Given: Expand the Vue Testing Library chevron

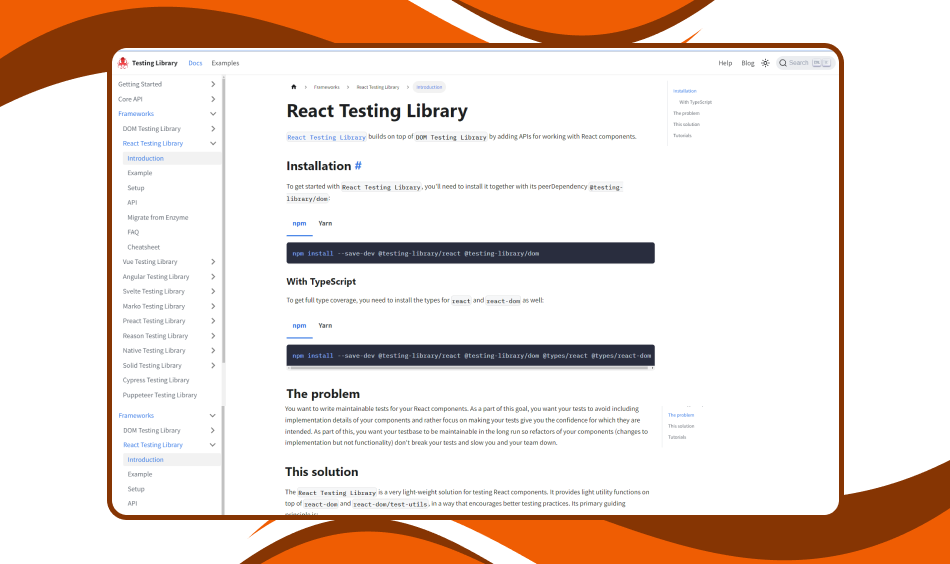Looking at the screenshot, I should point(213,262).
